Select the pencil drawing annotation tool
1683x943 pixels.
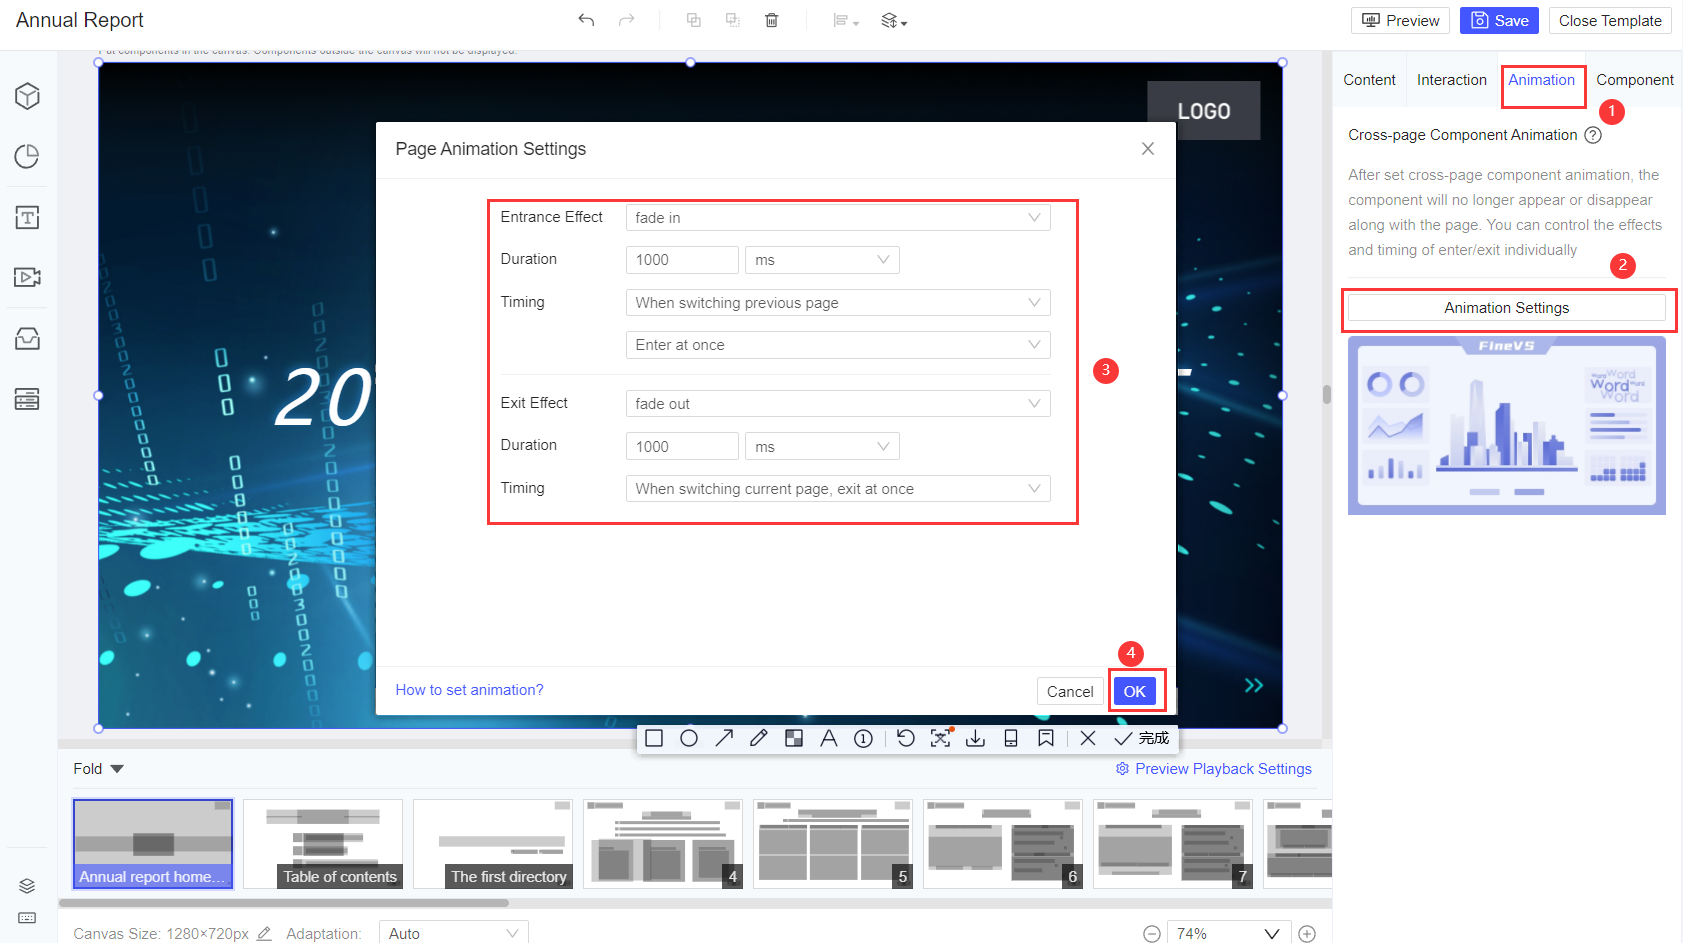click(x=758, y=738)
